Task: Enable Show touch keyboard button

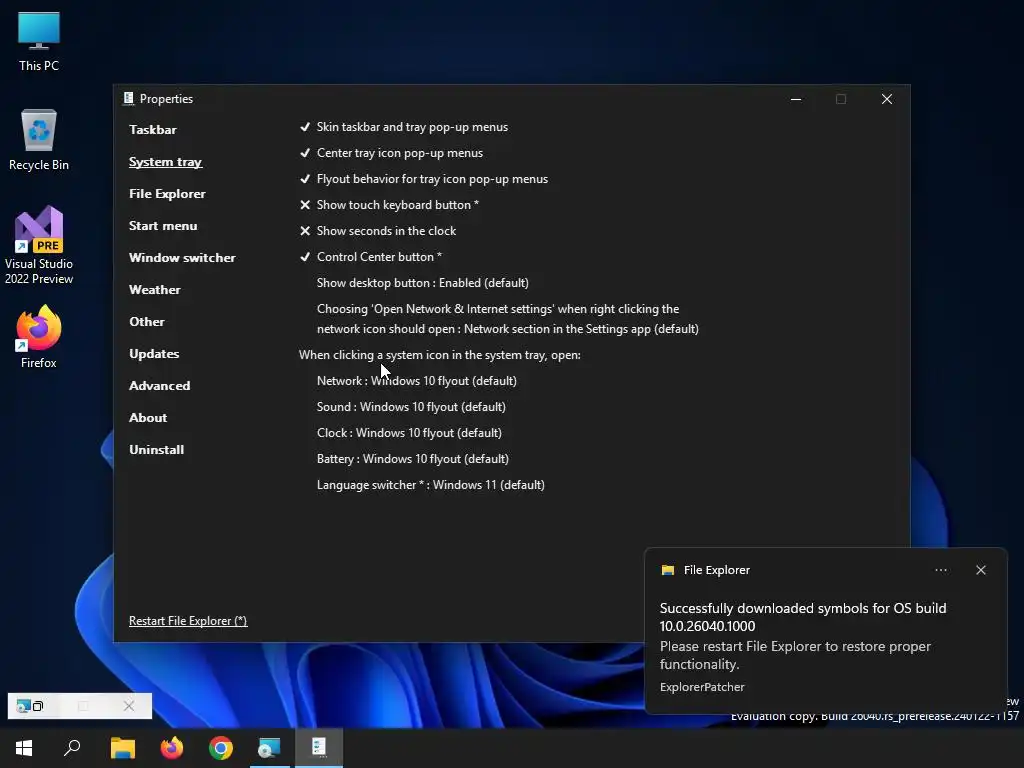Action: point(389,205)
